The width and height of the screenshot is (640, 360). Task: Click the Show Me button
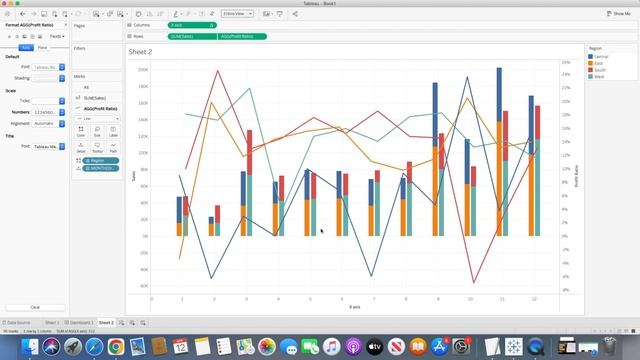pos(618,13)
